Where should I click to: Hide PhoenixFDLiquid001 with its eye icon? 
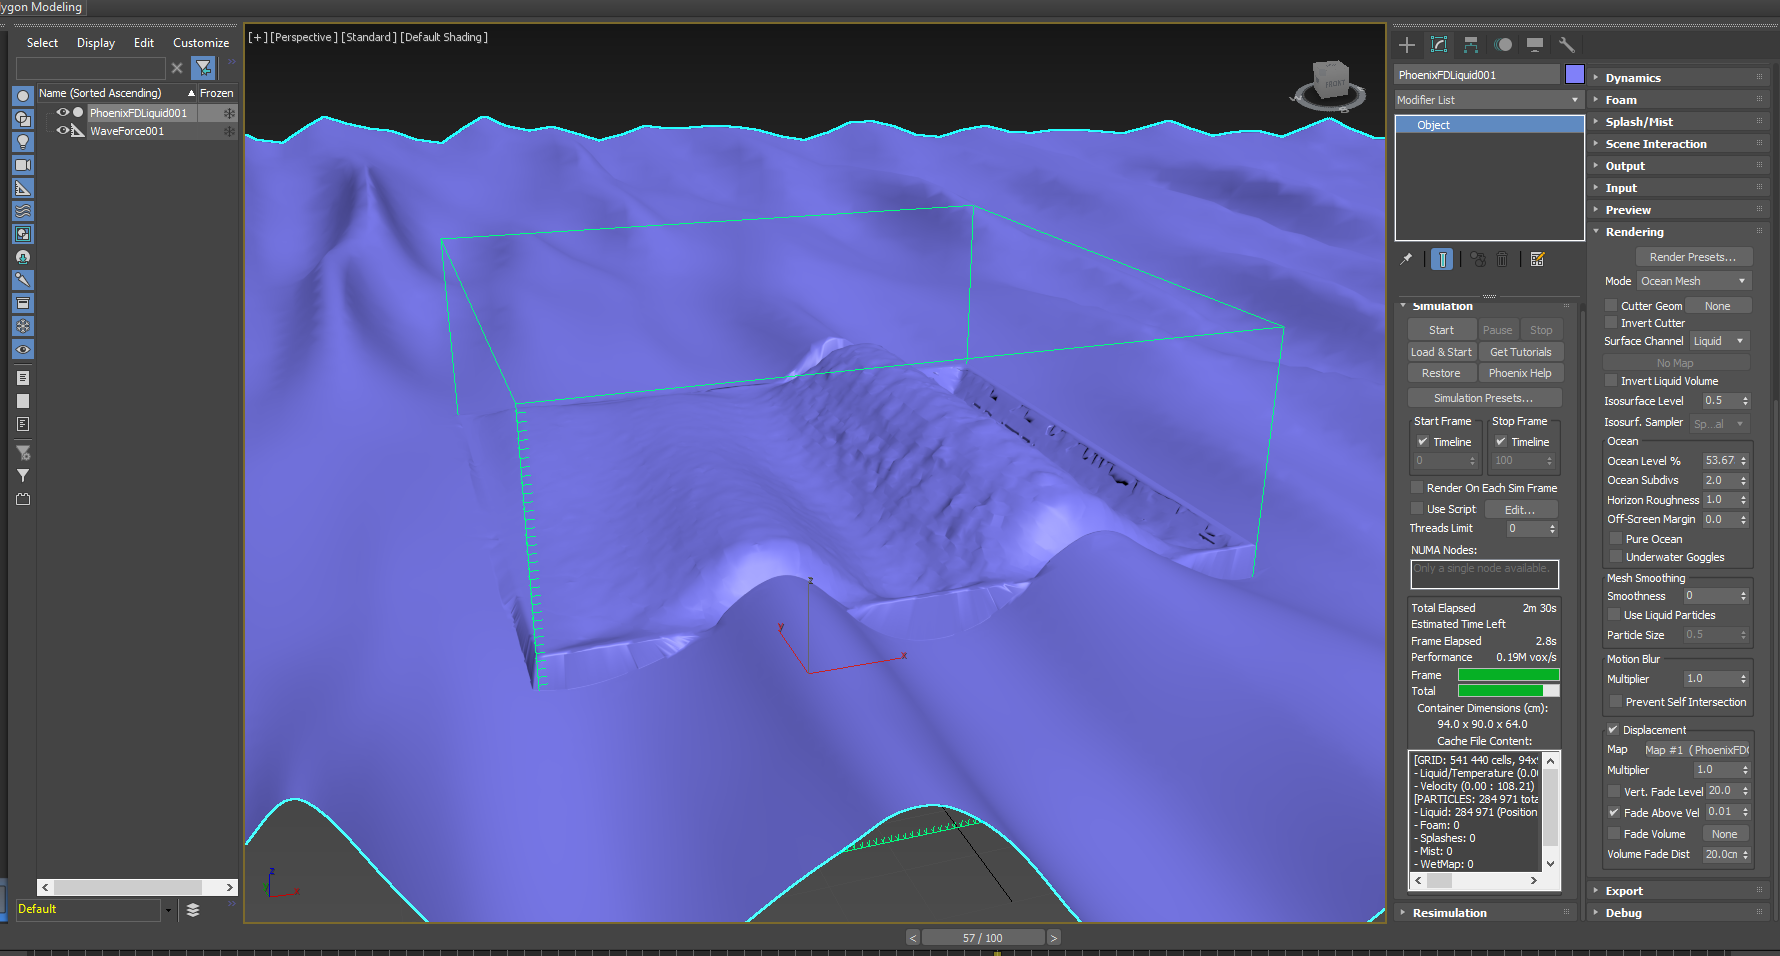coord(63,113)
